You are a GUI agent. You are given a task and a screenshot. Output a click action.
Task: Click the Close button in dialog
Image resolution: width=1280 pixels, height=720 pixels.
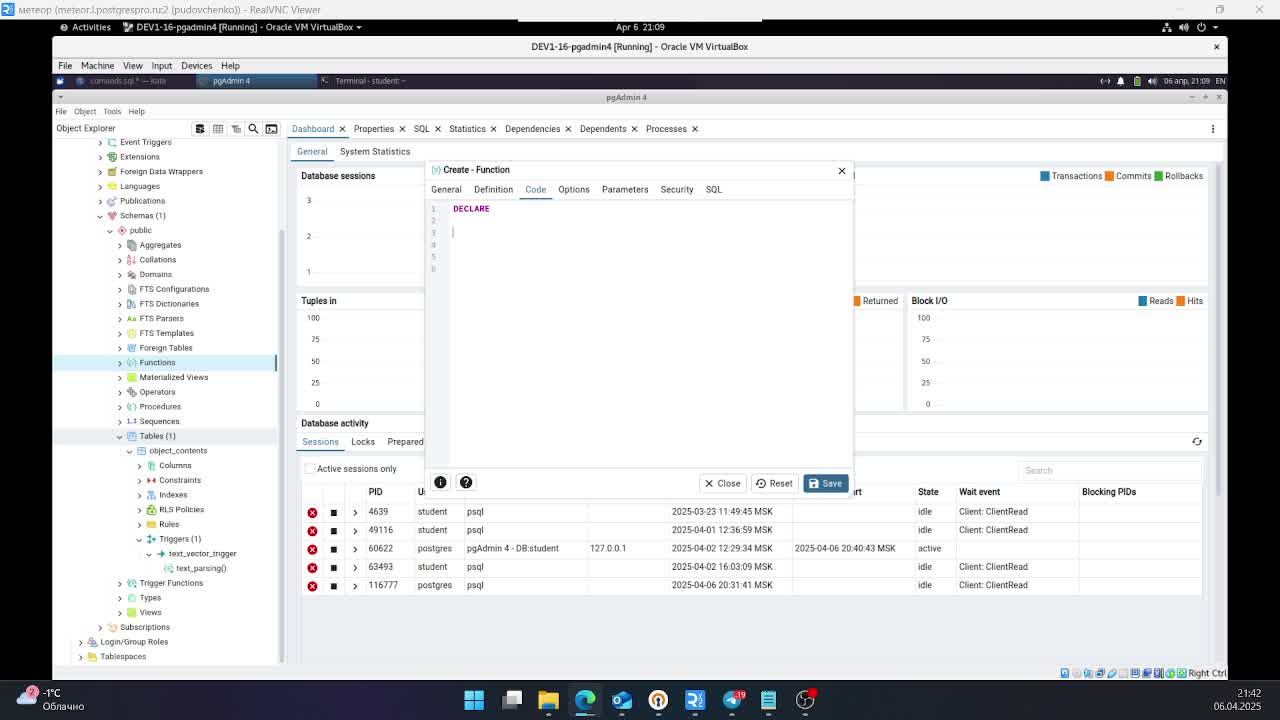(722, 483)
